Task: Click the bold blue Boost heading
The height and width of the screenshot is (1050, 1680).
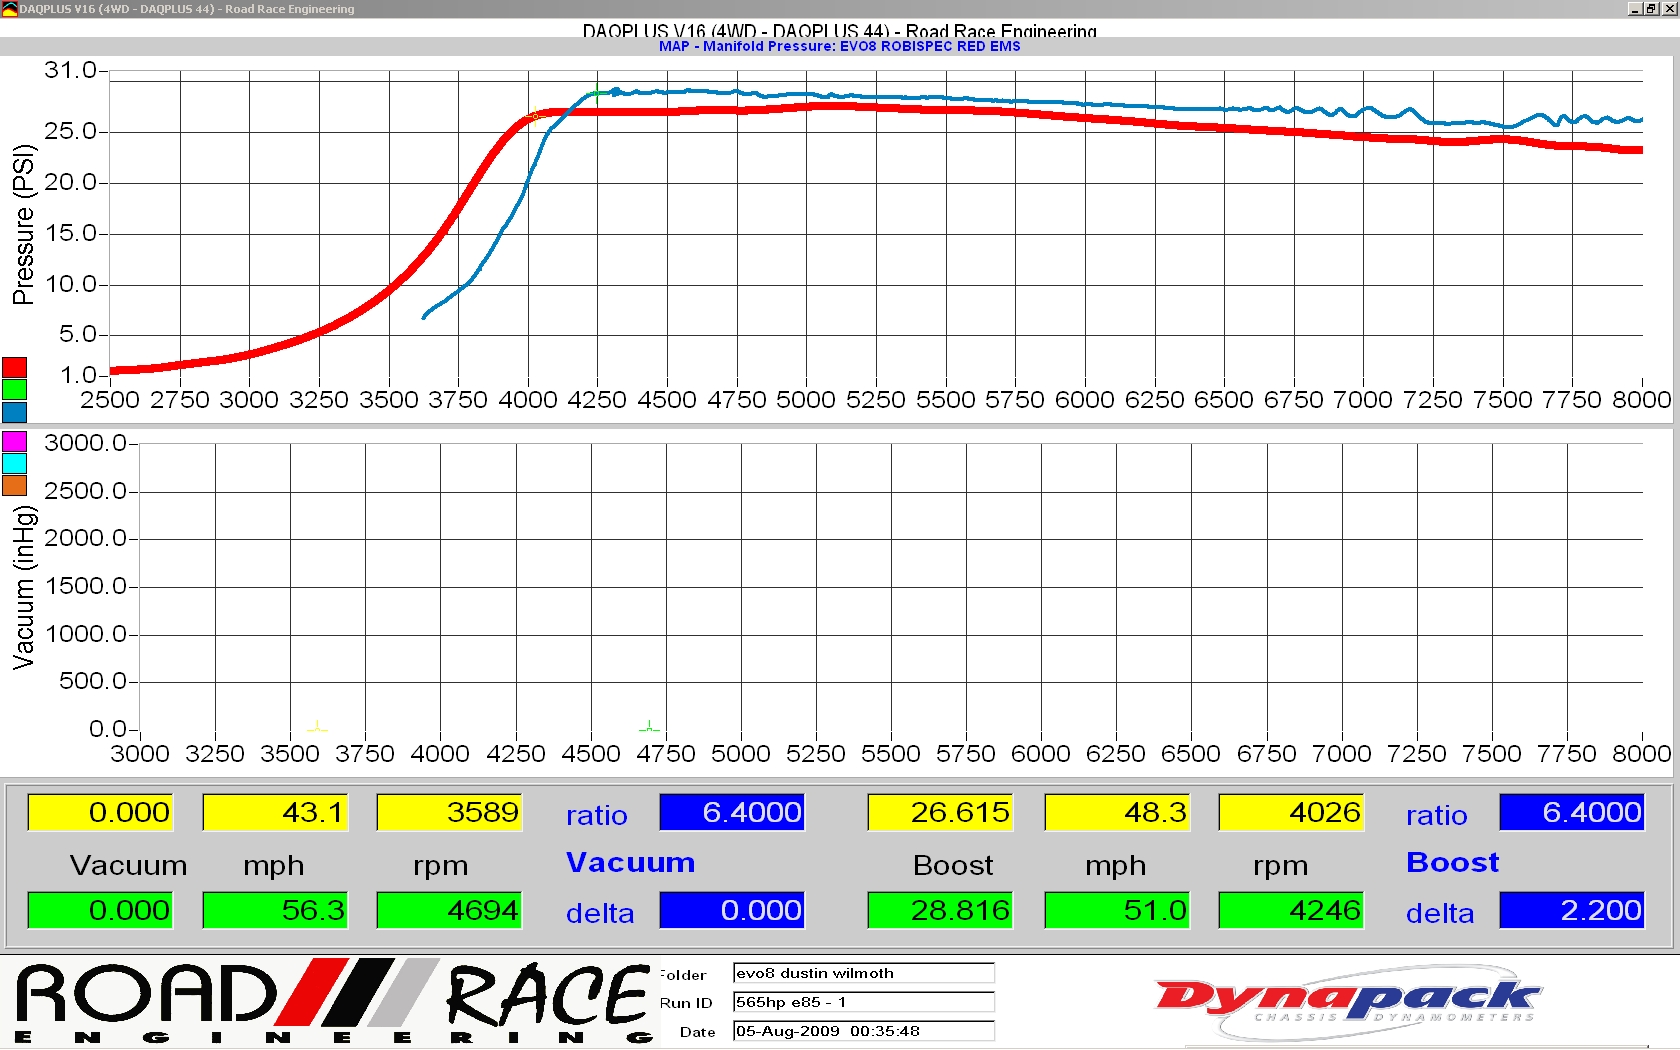Action: (x=1452, y=862)
